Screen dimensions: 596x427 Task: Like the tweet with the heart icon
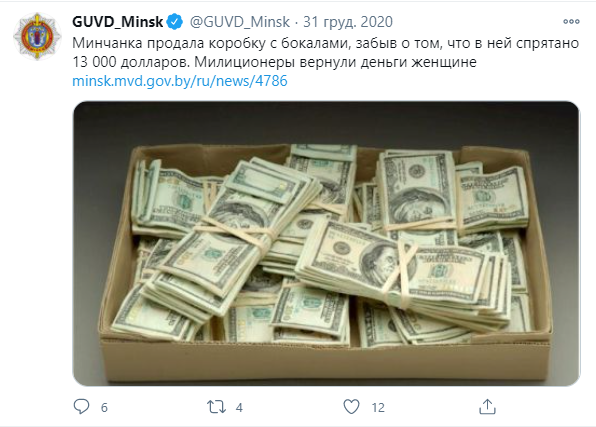tap(351, 406)
